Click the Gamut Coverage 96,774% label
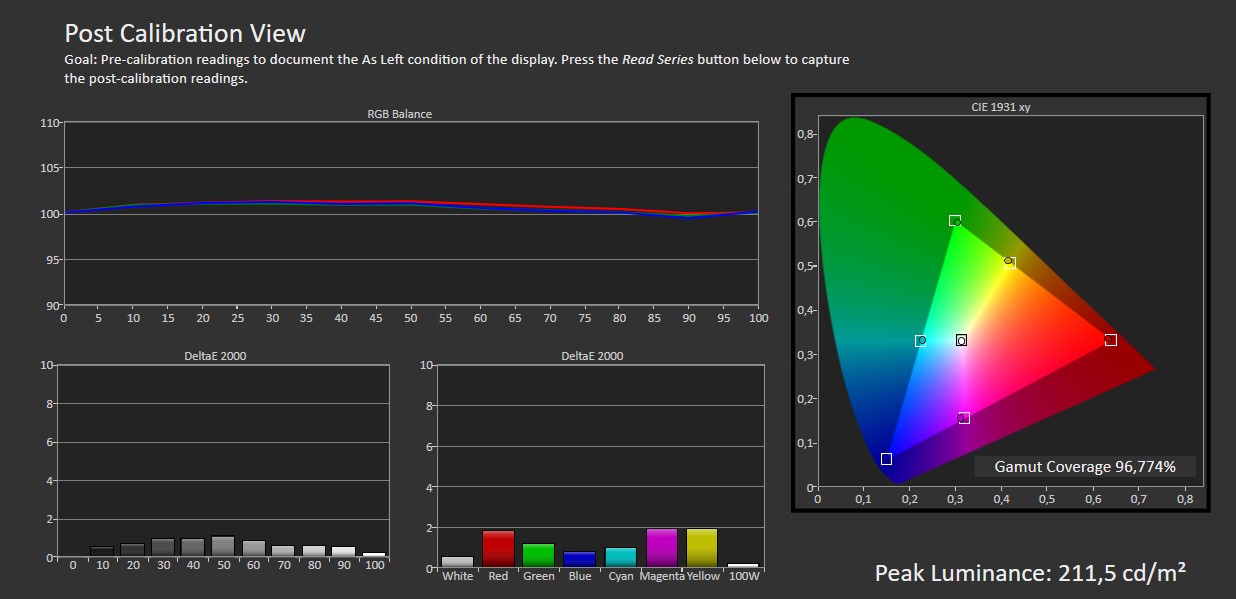Viewport: 1236px width, 599px height. 1084,466
